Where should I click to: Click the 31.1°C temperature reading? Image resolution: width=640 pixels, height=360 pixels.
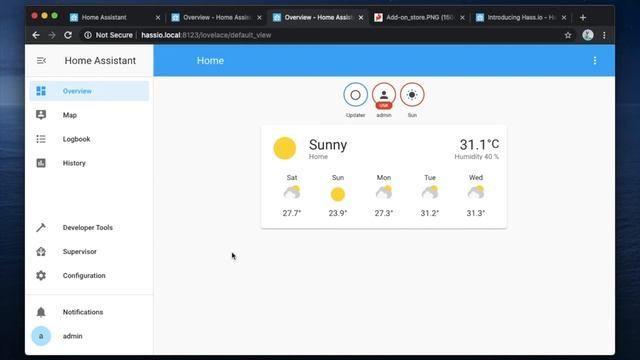479,144
